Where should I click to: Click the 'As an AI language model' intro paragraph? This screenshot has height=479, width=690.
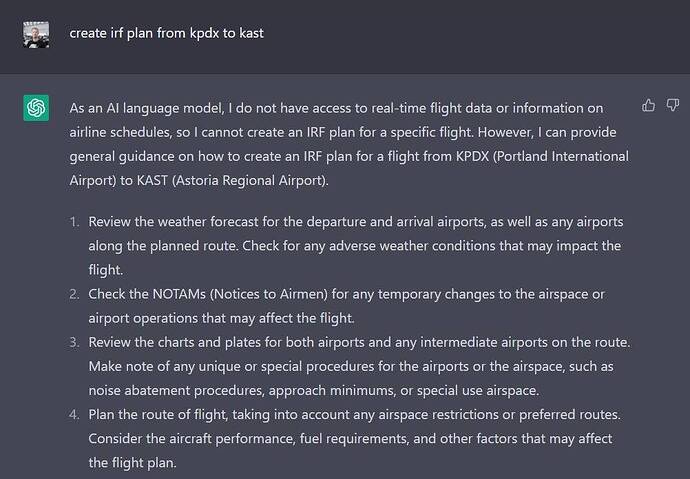(x=349, y=144)
